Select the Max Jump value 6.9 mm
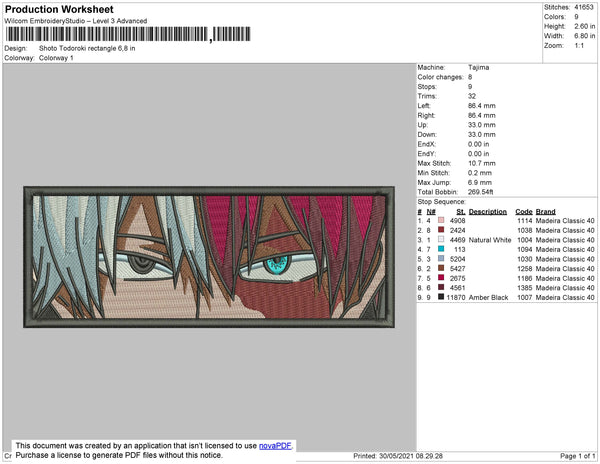Viewport: 600px width, 464px height. (479, 182)
